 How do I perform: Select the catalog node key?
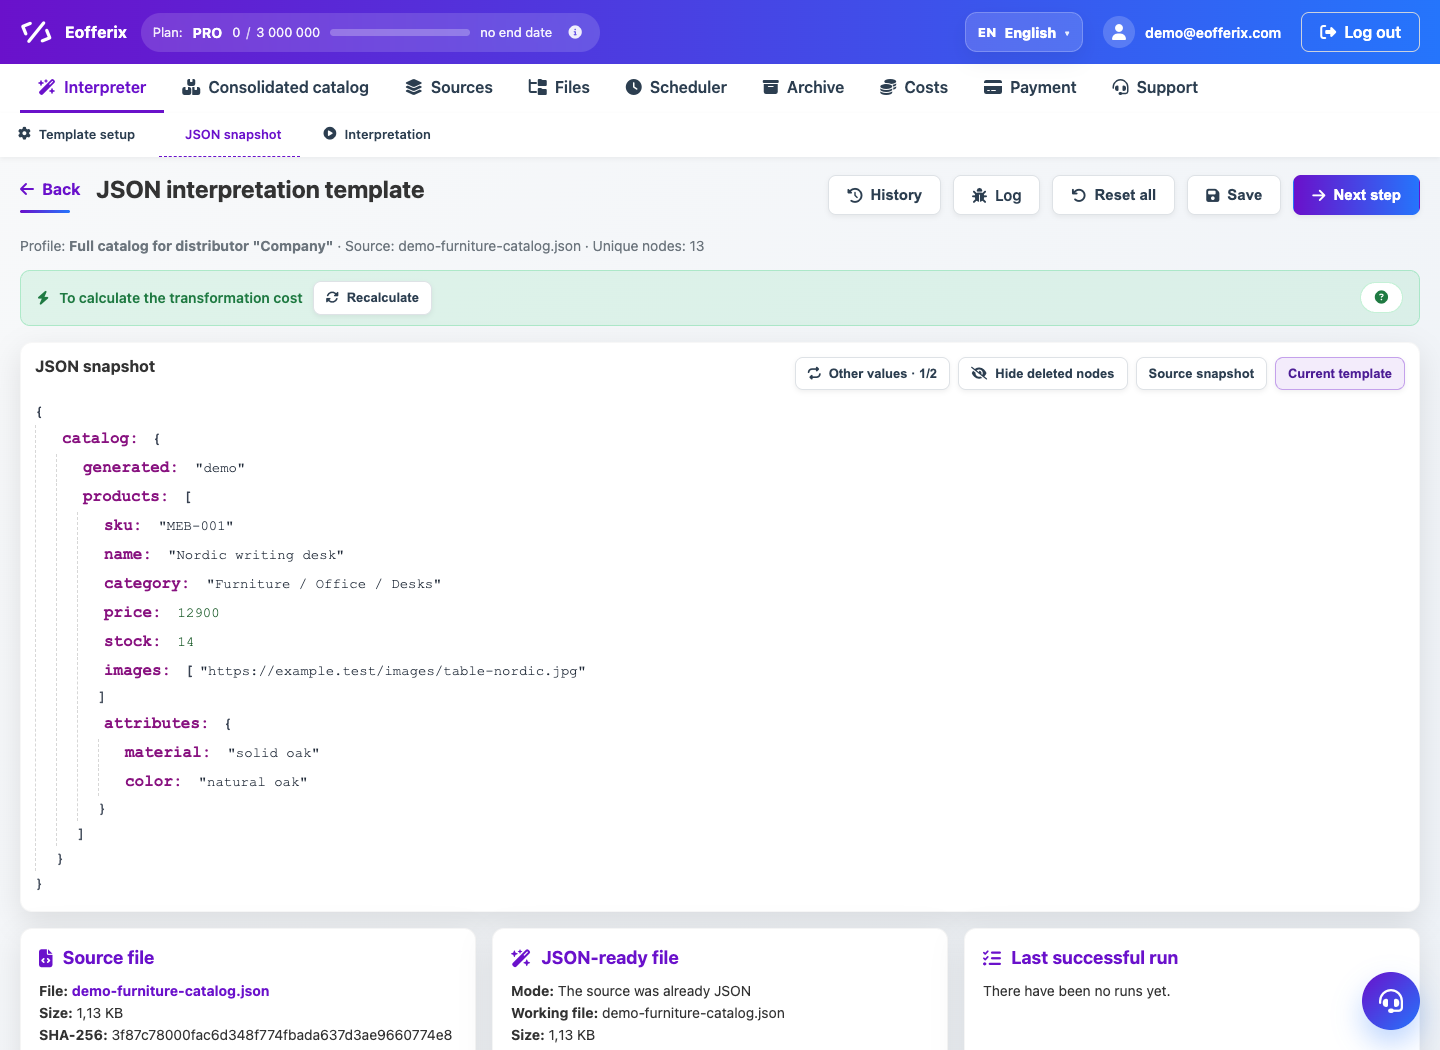point(99,438)
